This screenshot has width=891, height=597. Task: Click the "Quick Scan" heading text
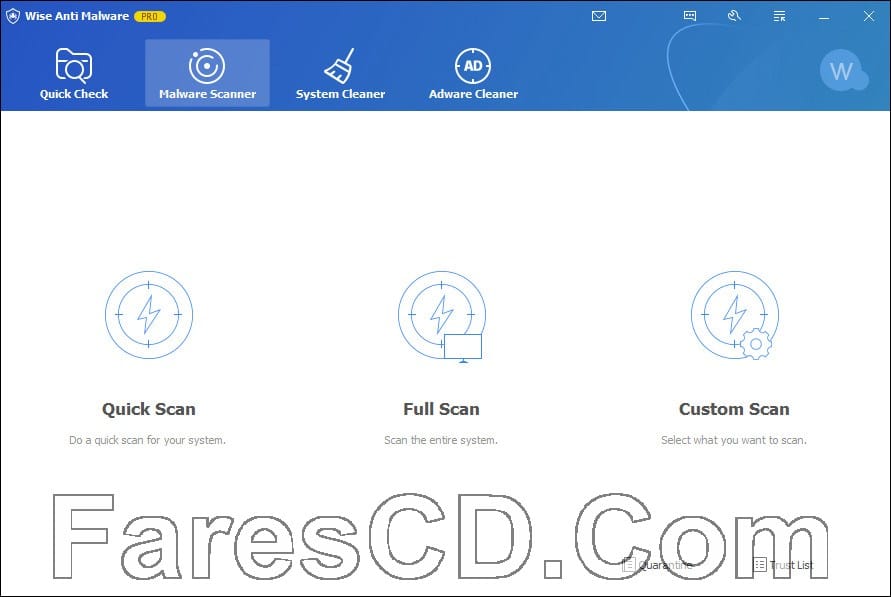149,409
